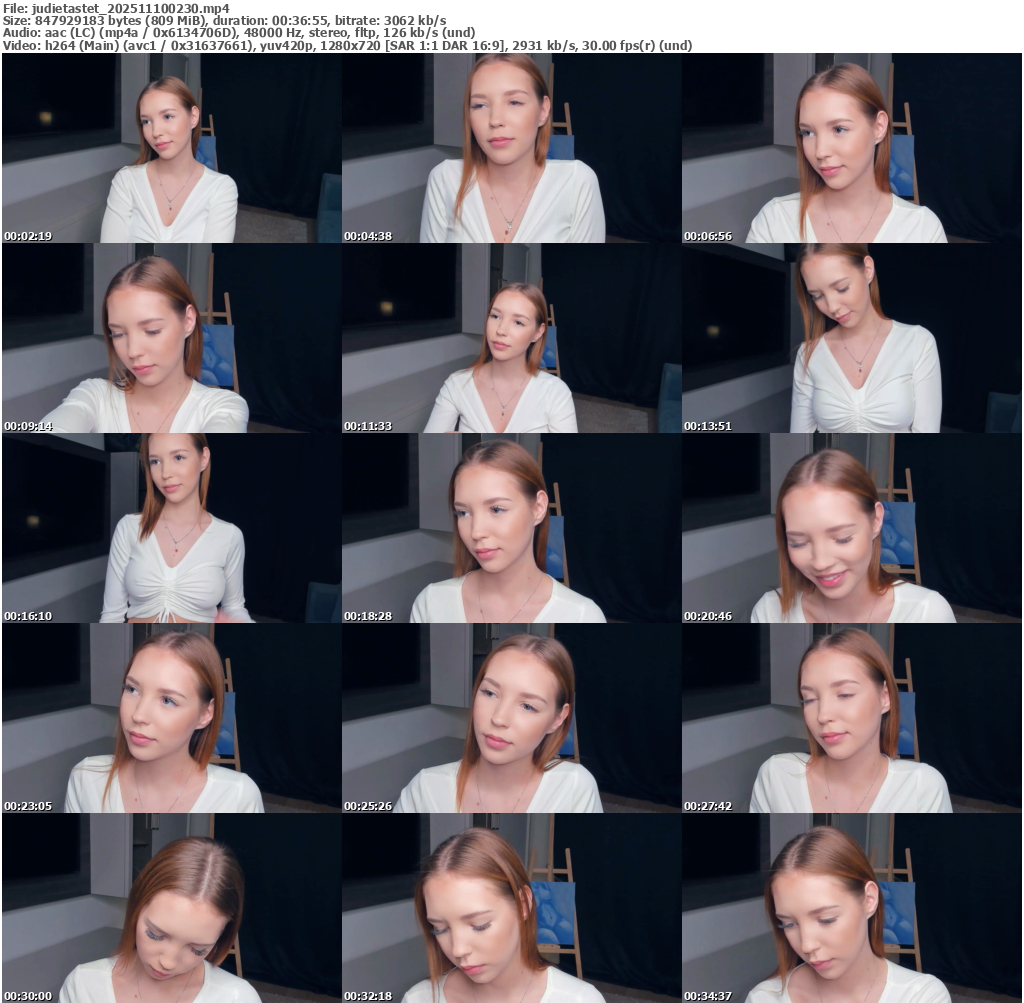Select the thumbnail stamped 00:18:28
This screenshot has width=1024, height=1003.
511,528
